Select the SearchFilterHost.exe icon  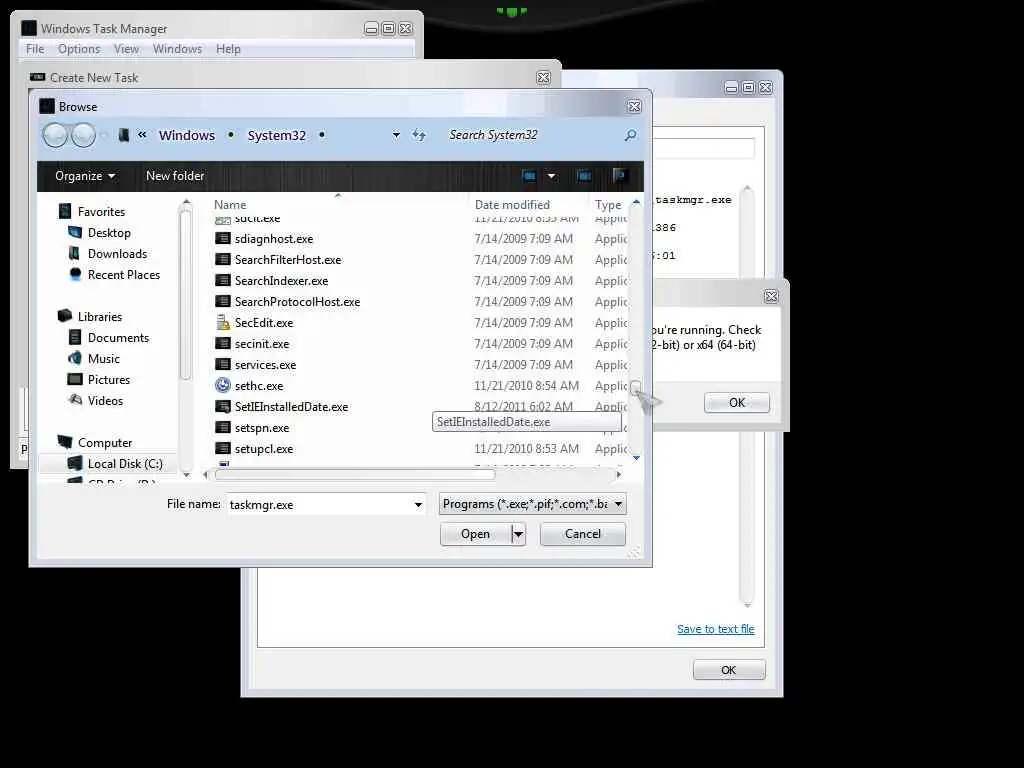point(223,260)
